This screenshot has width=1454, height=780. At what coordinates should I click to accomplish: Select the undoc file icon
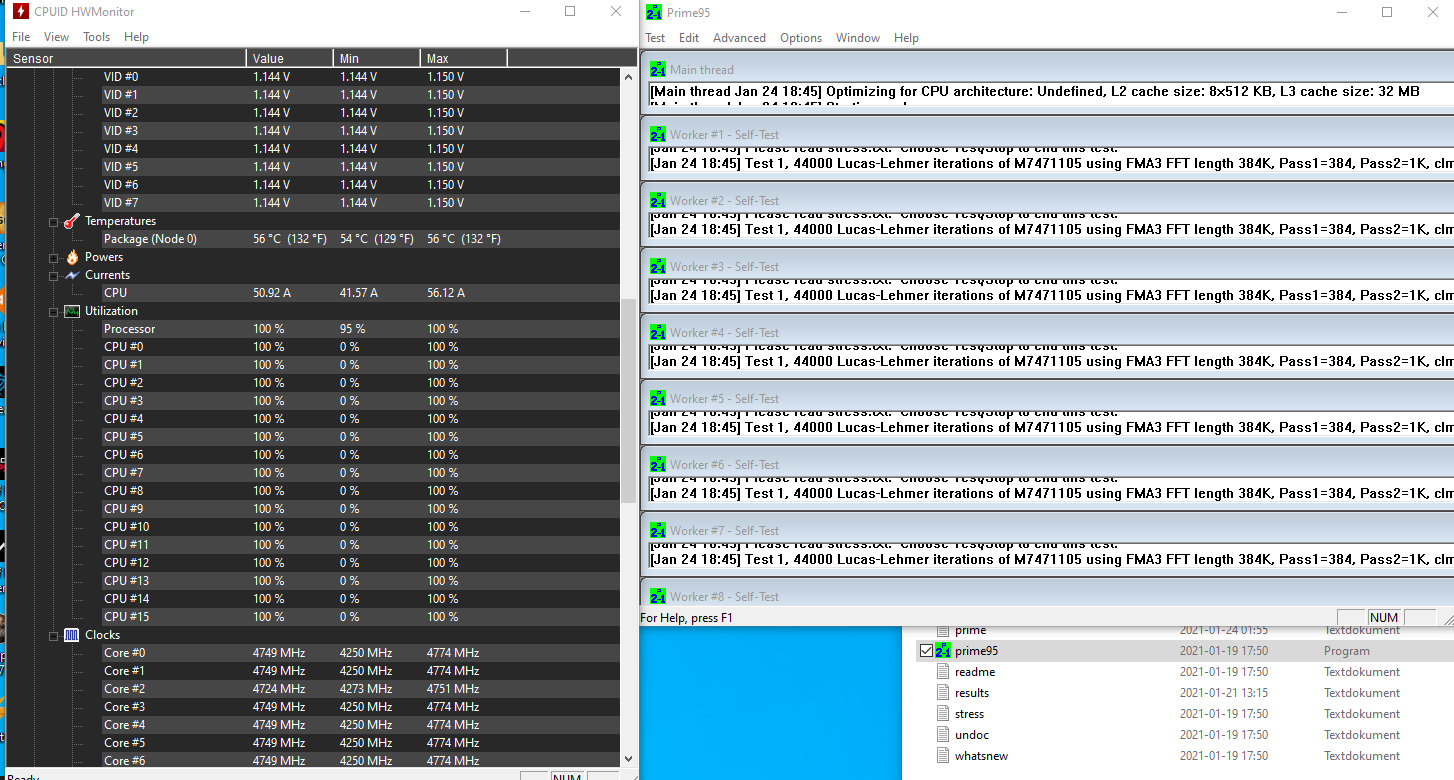943,735
